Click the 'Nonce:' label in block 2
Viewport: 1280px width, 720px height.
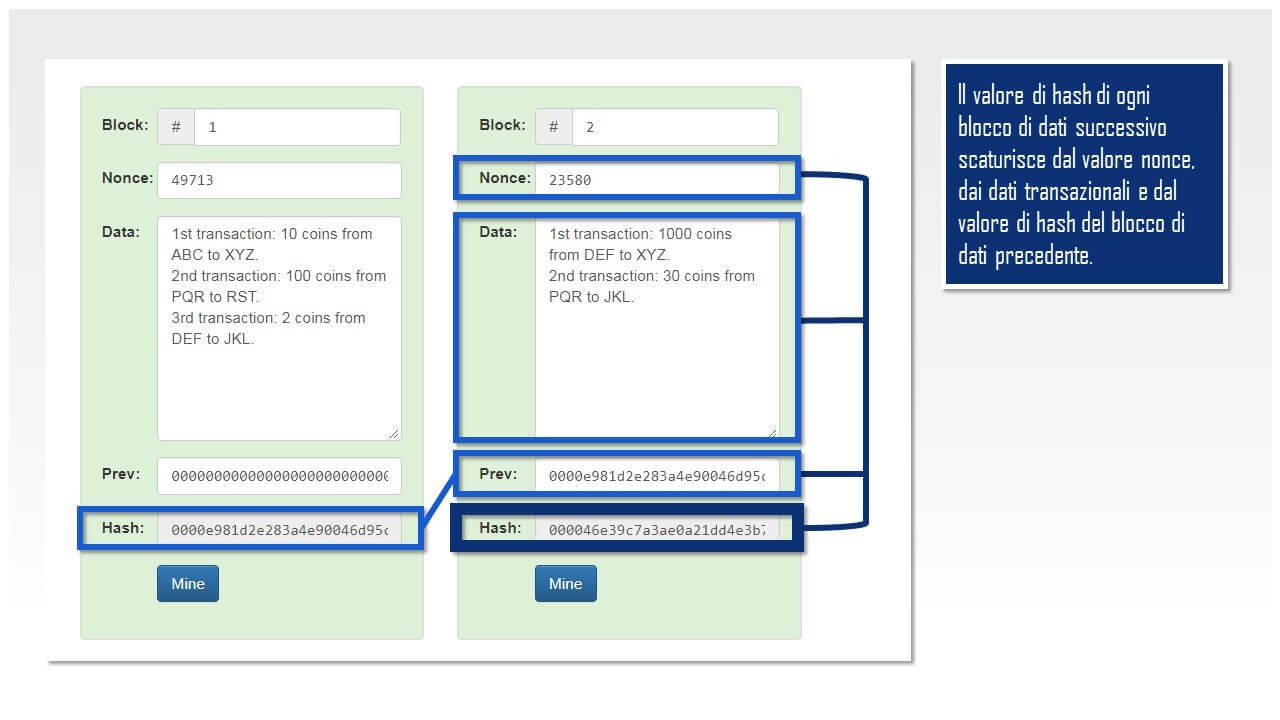tap(505, 178)
